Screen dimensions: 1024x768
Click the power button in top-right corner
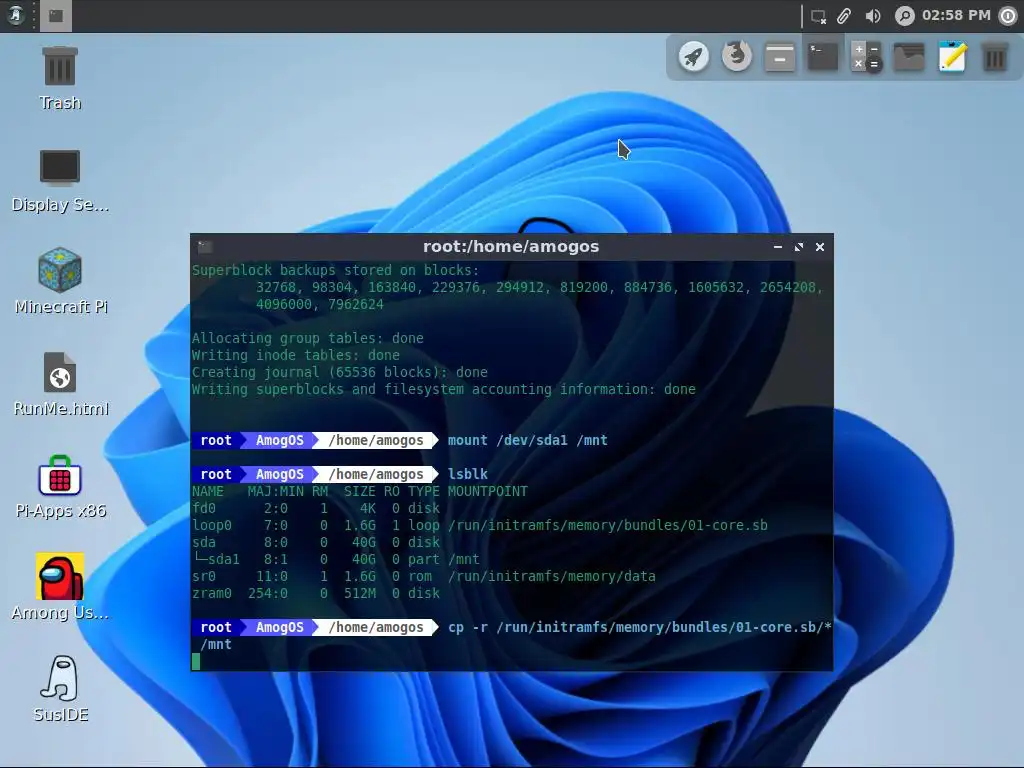(1009, 16)
